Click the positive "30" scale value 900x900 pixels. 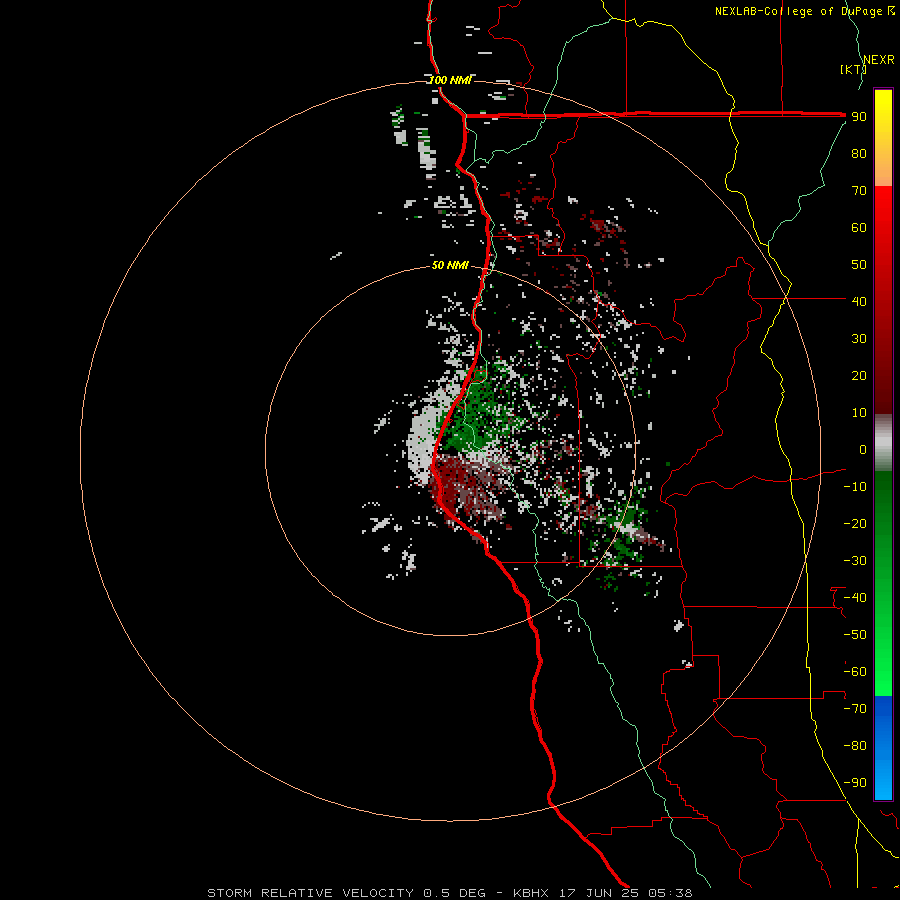pos(859,339)
